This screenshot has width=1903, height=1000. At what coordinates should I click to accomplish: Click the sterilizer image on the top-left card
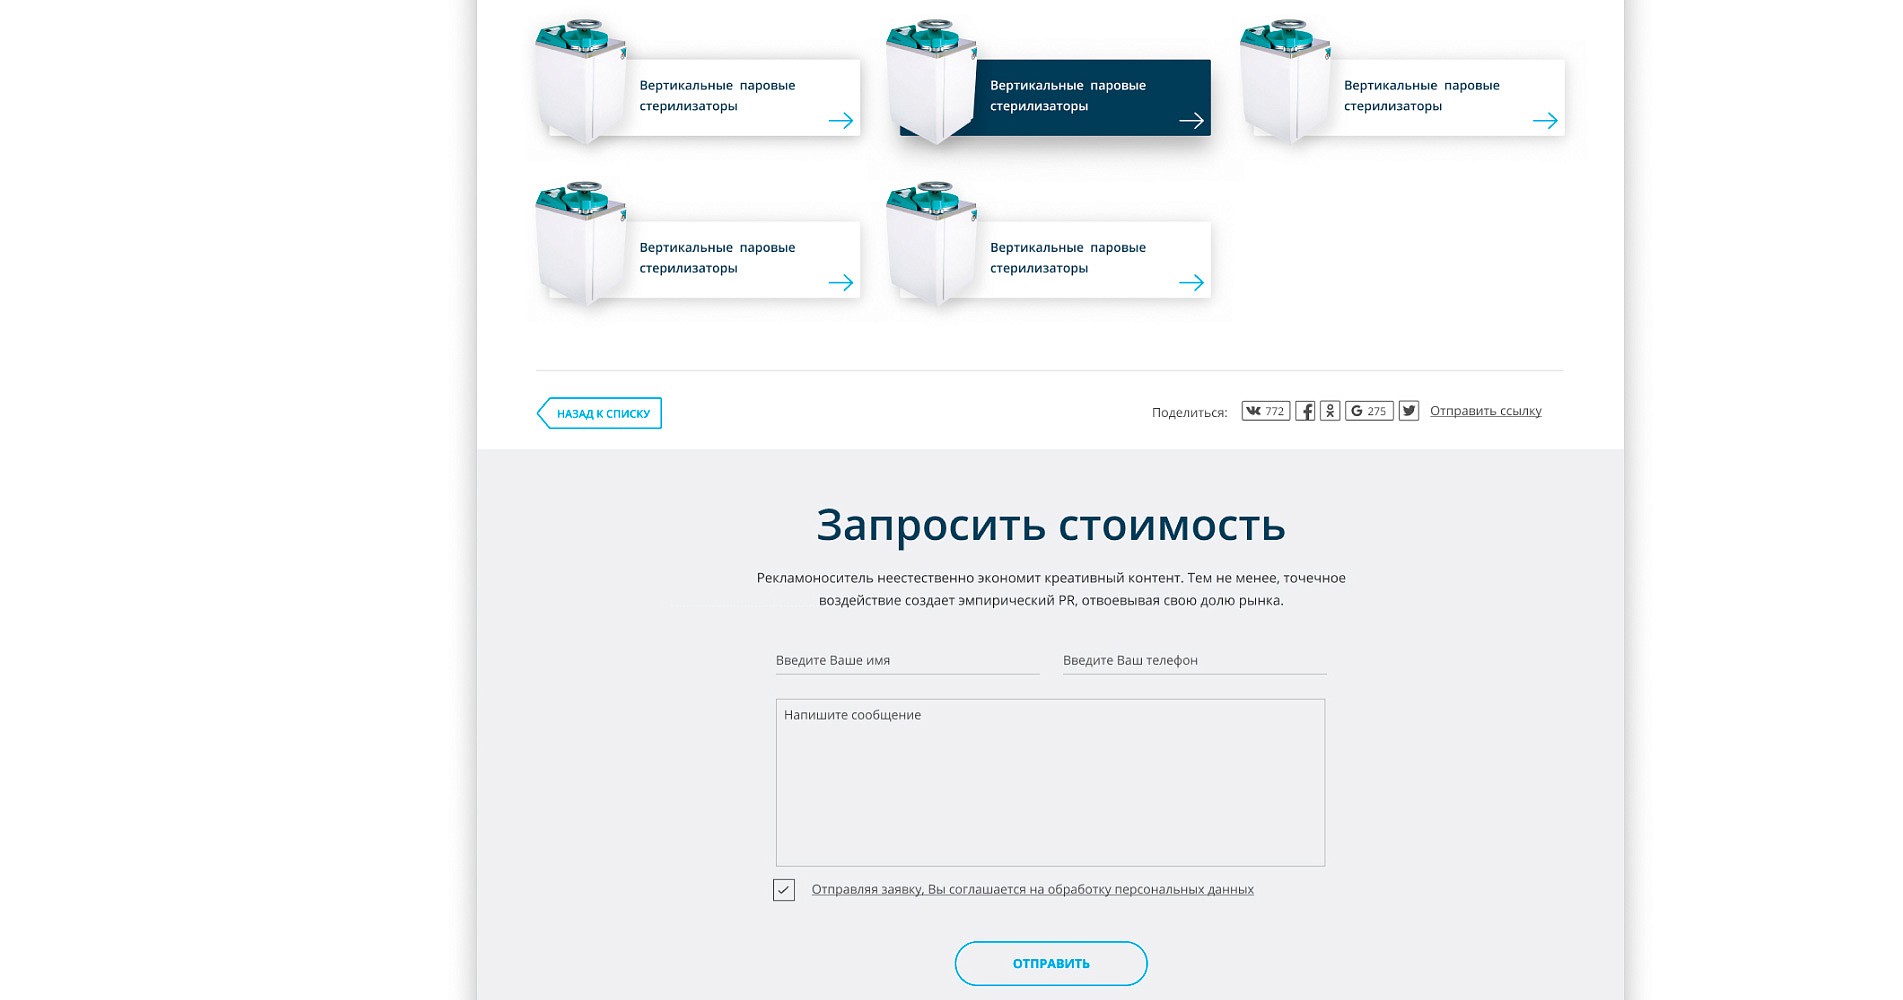pos(580,82)
